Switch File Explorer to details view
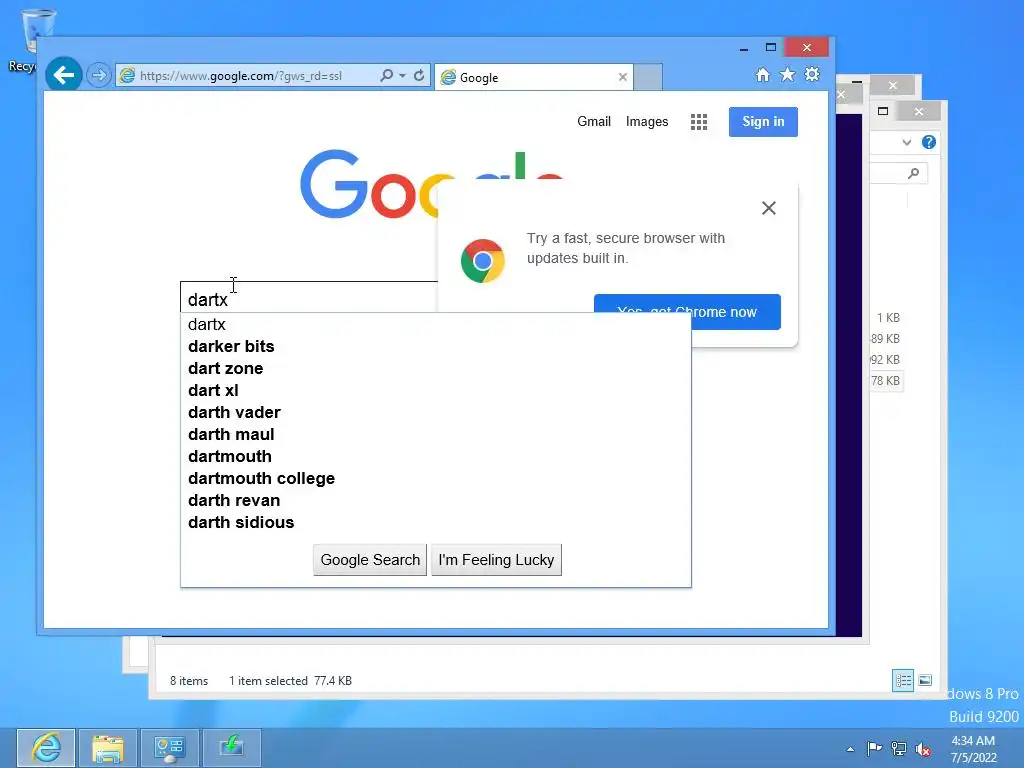 pos(903,680)
